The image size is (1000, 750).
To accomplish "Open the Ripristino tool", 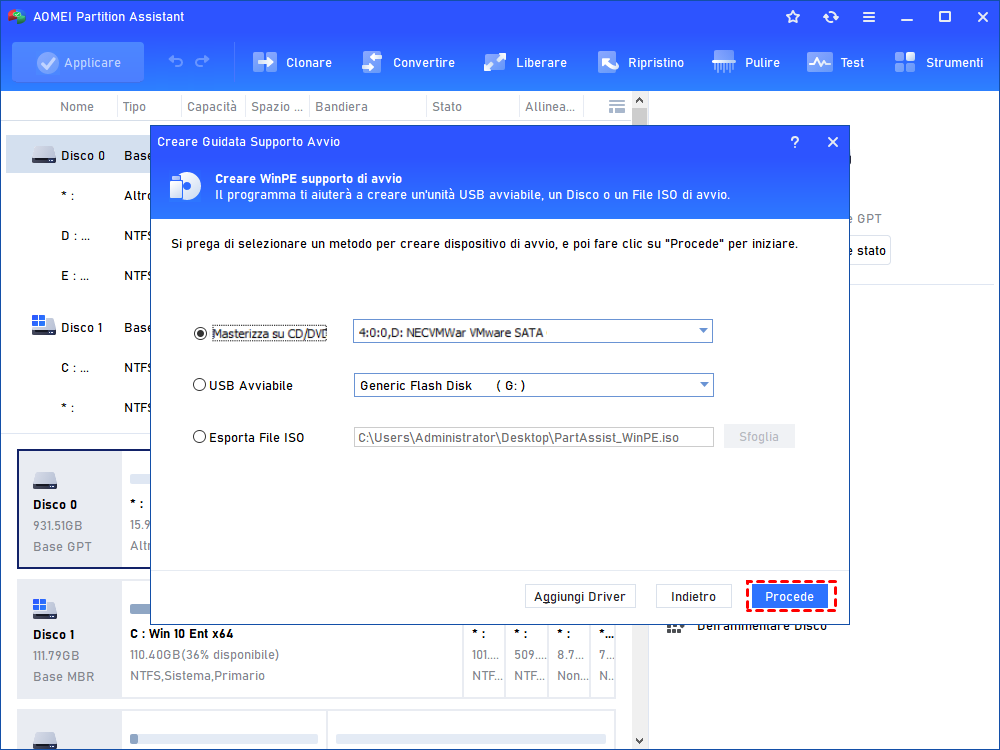I will click(640, 62).
